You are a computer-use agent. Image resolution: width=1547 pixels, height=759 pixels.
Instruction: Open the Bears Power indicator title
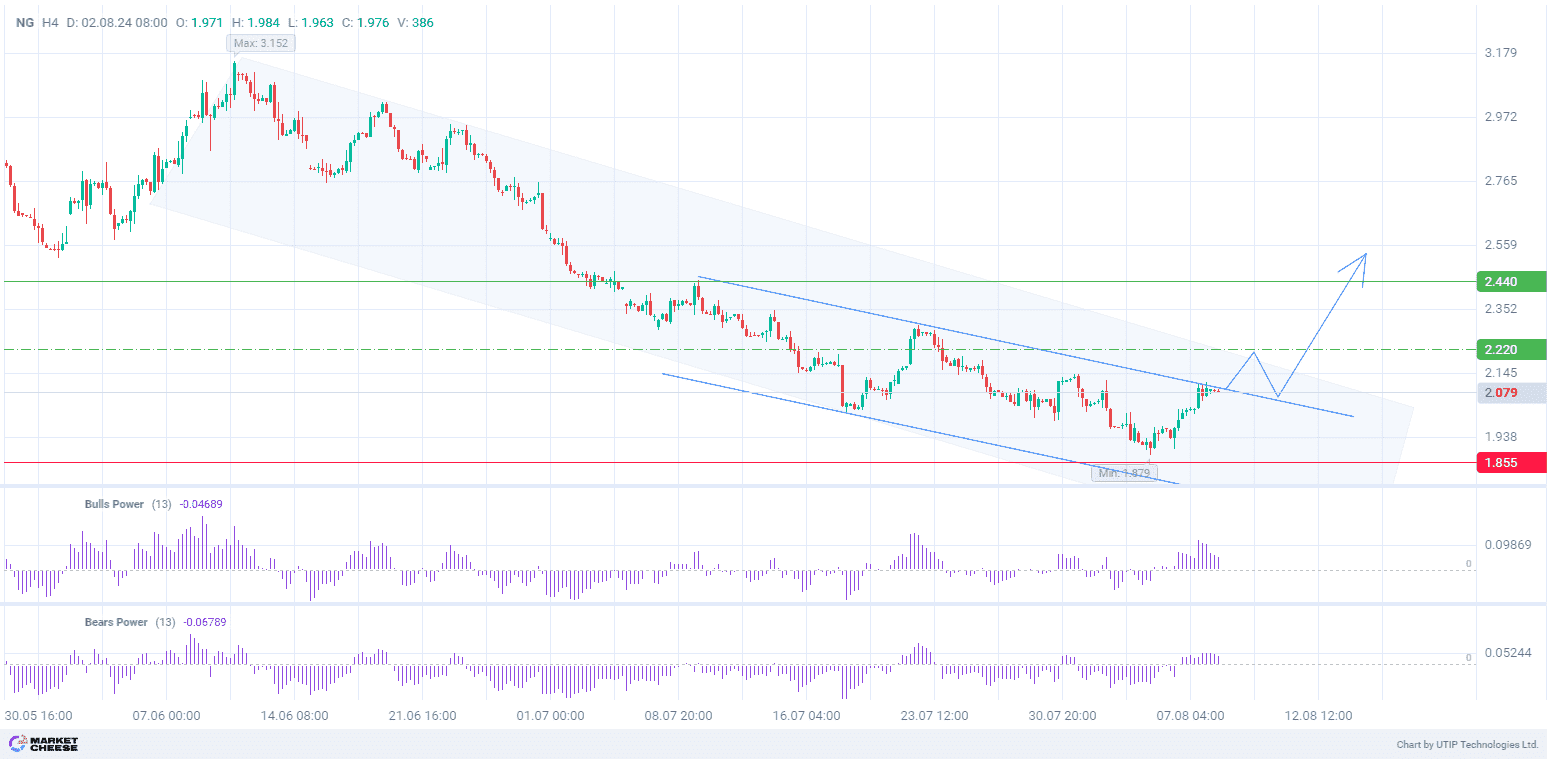pyautogui.click(x=116, y=622)
